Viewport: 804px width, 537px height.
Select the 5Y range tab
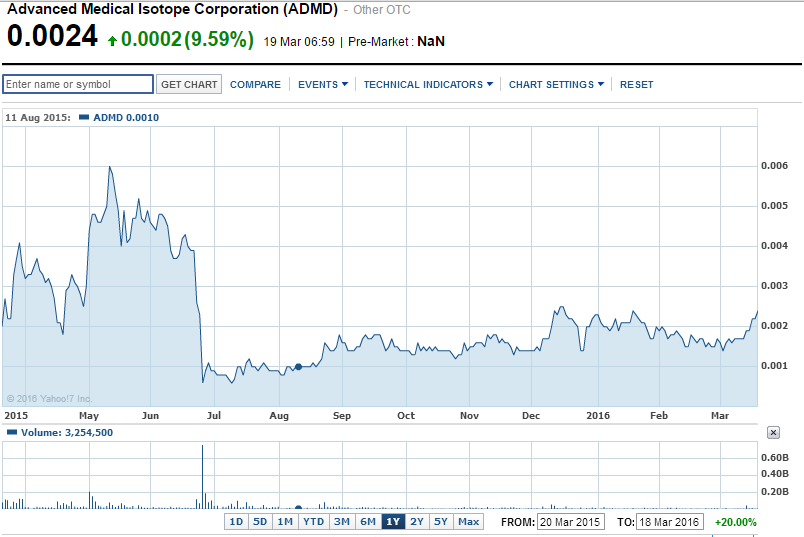pyautogui.click(x=441, y=522)
